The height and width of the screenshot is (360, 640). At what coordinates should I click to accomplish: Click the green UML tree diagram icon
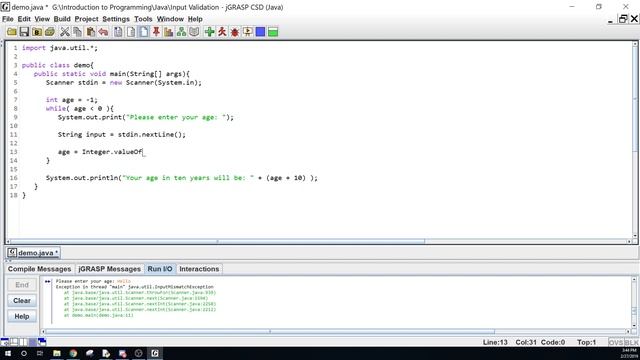(x=181, y=32)
